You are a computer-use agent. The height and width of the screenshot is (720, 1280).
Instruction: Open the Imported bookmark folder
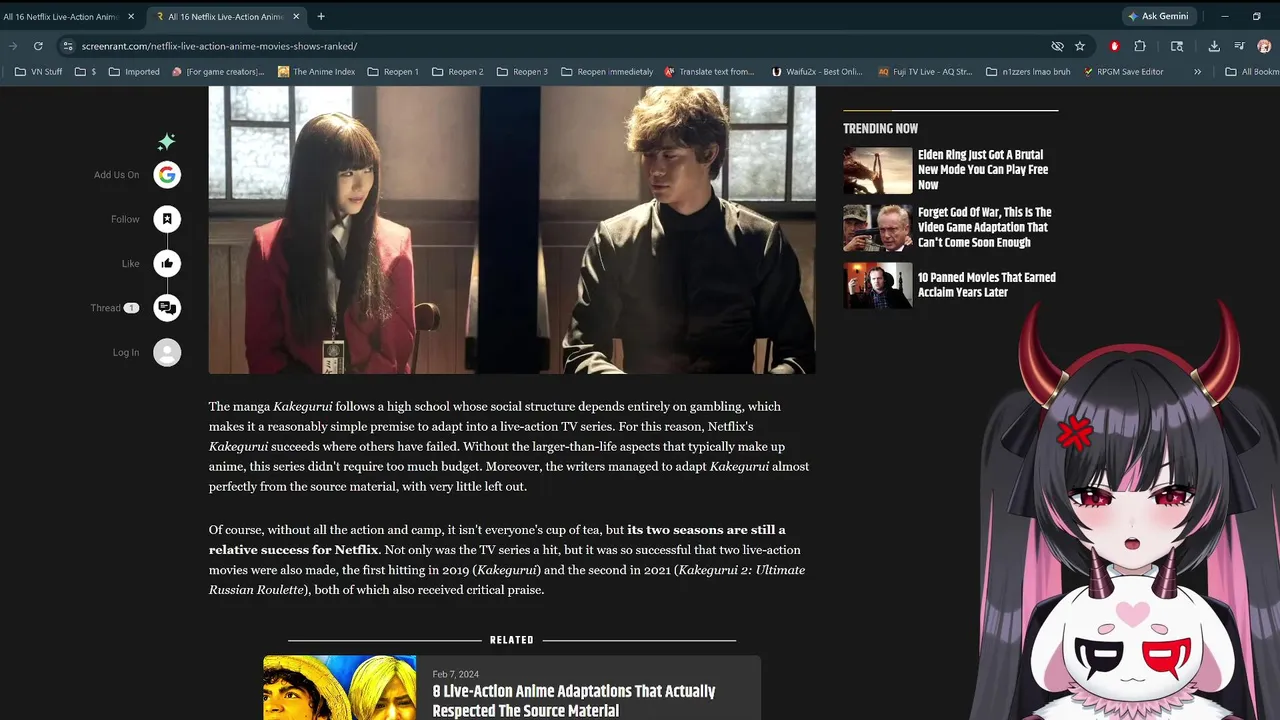pos(134,72)
